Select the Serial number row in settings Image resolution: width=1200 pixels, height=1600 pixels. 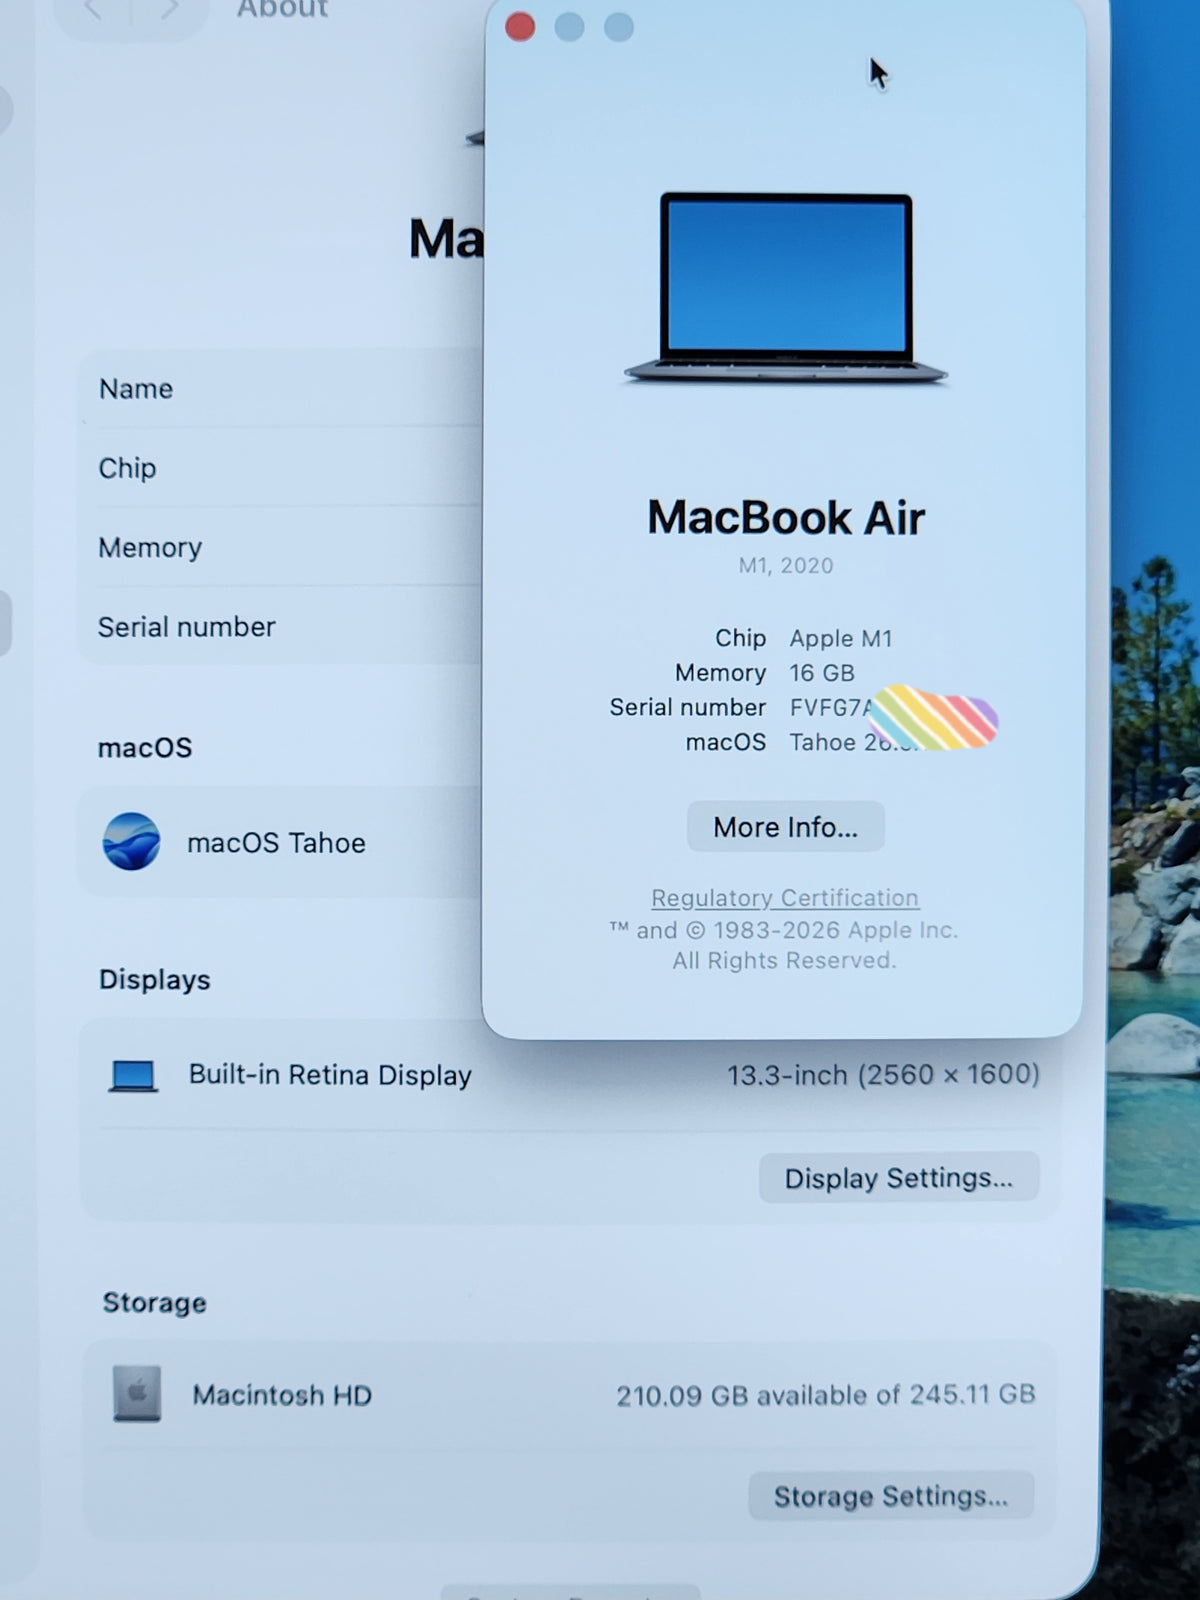click(281, 626)
